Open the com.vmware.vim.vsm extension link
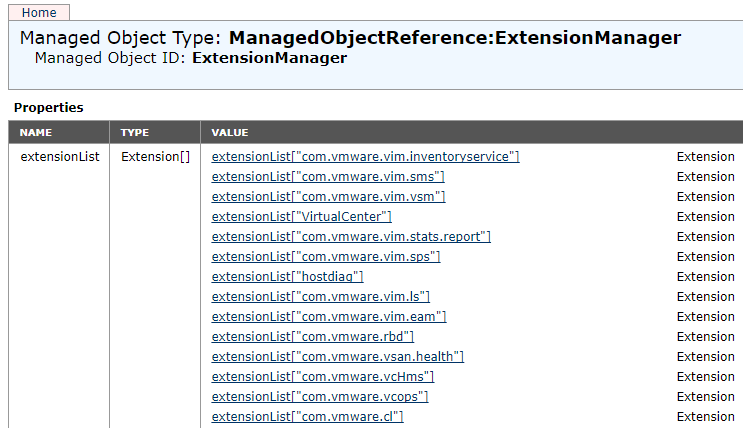Image resolution: width=750 pixels, height=428 pixels. (329, 197)
